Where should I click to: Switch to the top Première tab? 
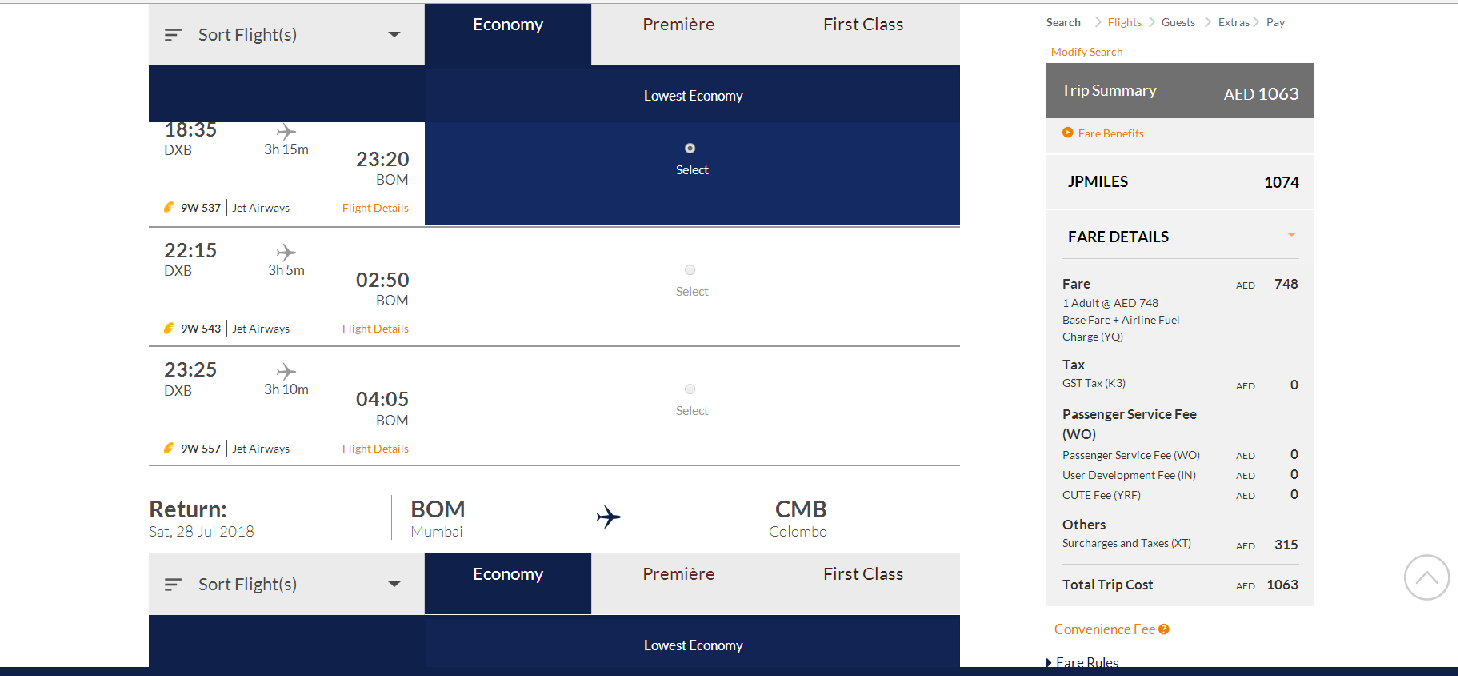click(678, 25)
